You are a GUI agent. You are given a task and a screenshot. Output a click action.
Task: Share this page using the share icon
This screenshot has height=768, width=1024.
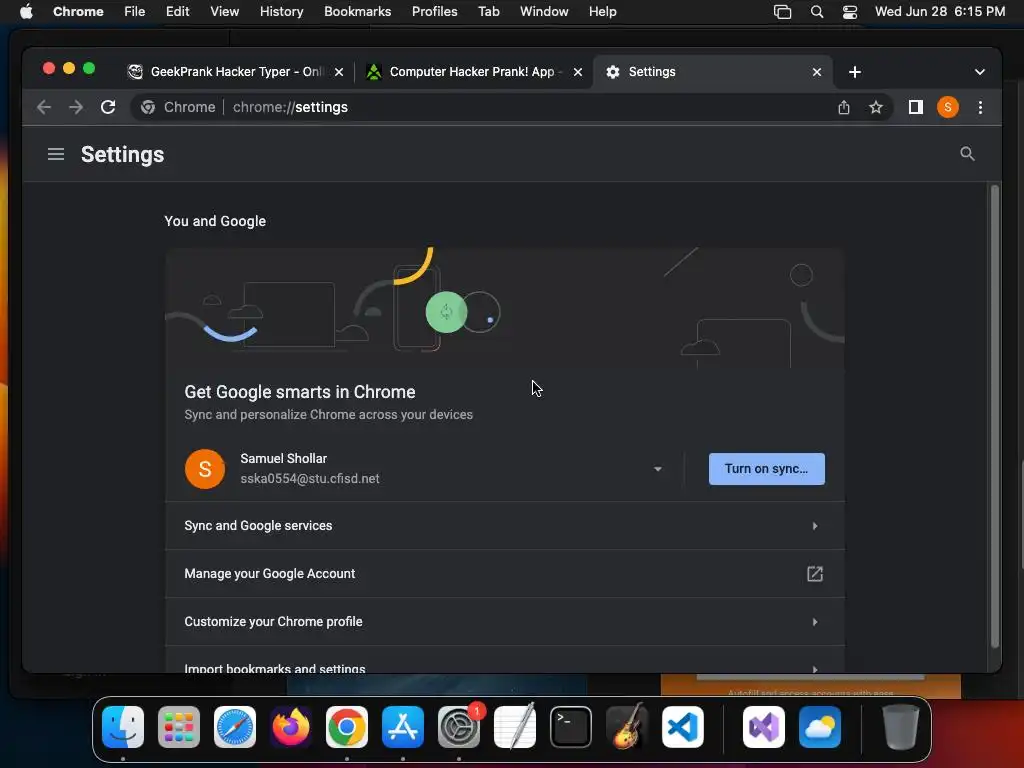(x=844, y=107)
